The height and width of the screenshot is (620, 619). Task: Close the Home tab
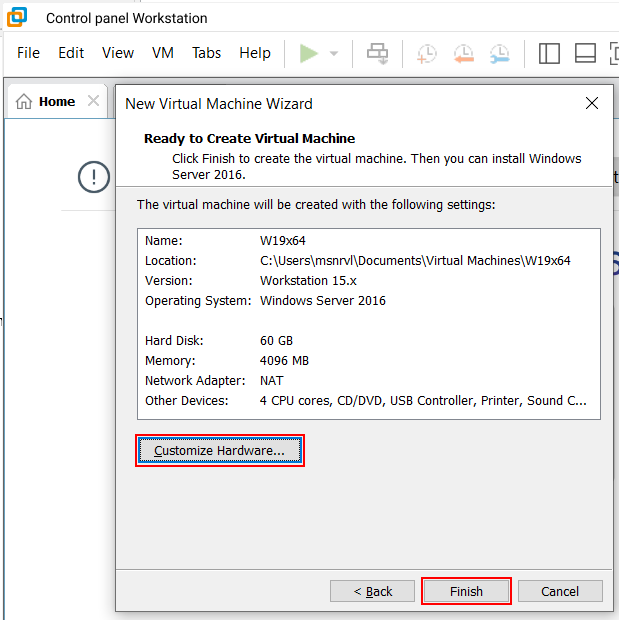click(93, 101)
